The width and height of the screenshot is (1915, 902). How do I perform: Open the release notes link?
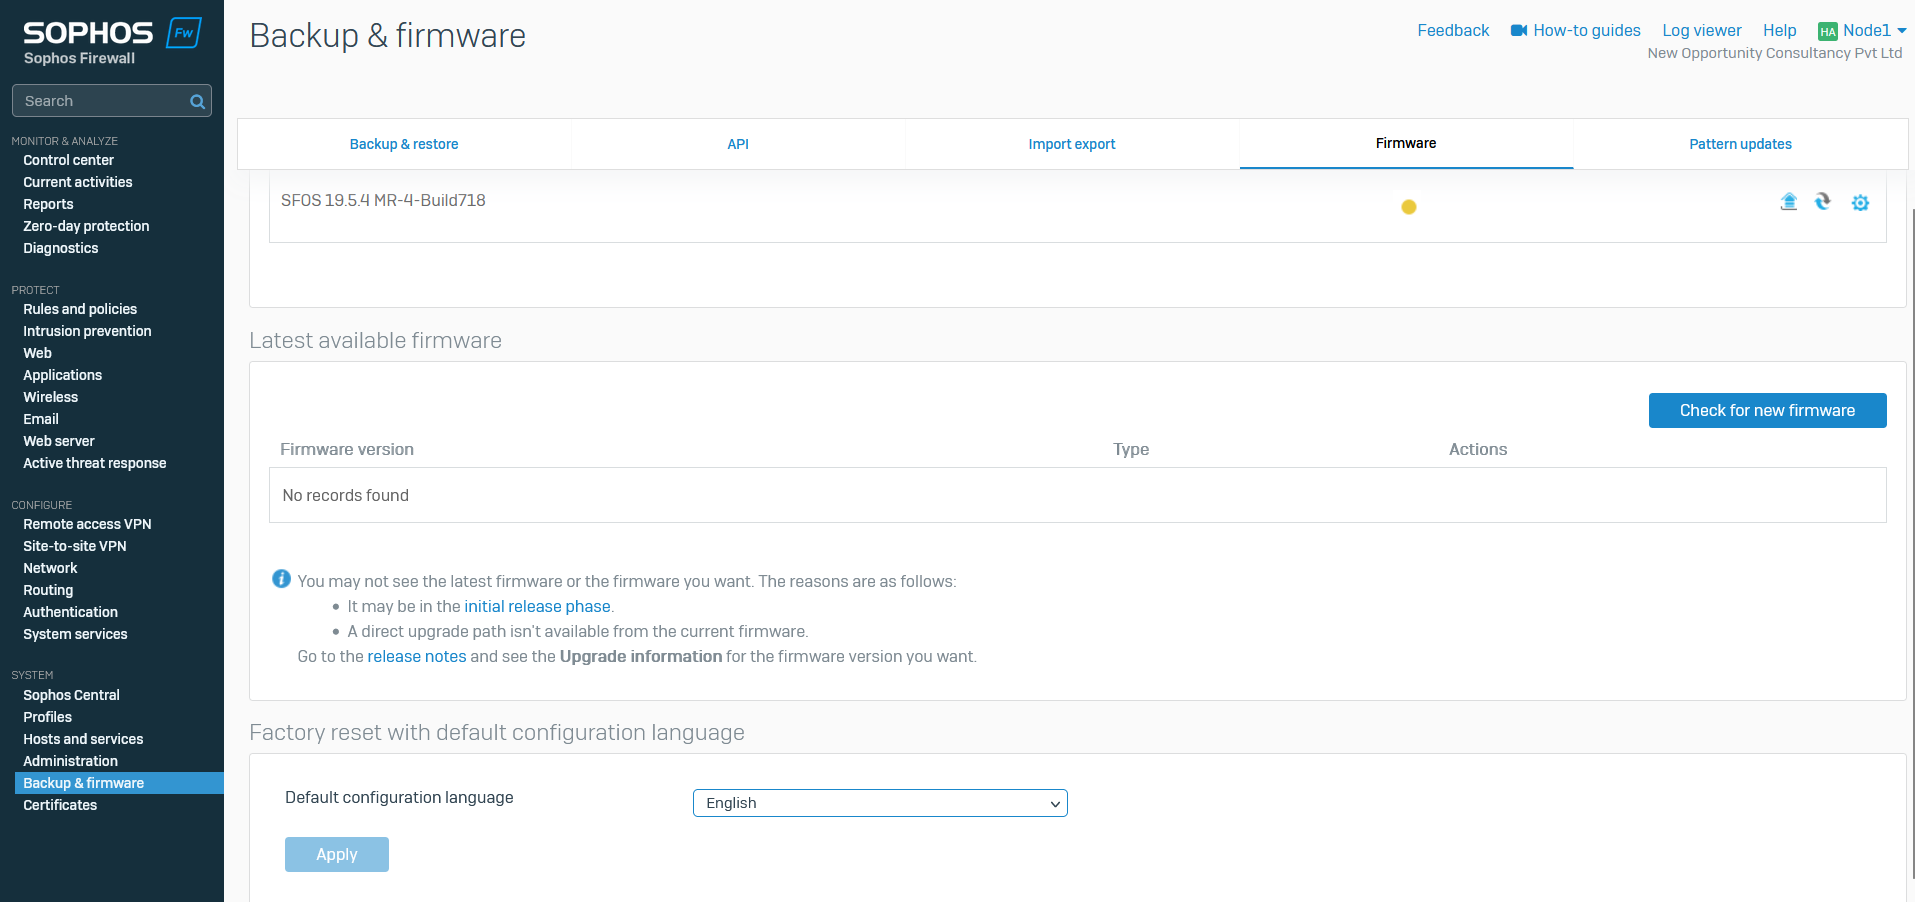point(416,657)
